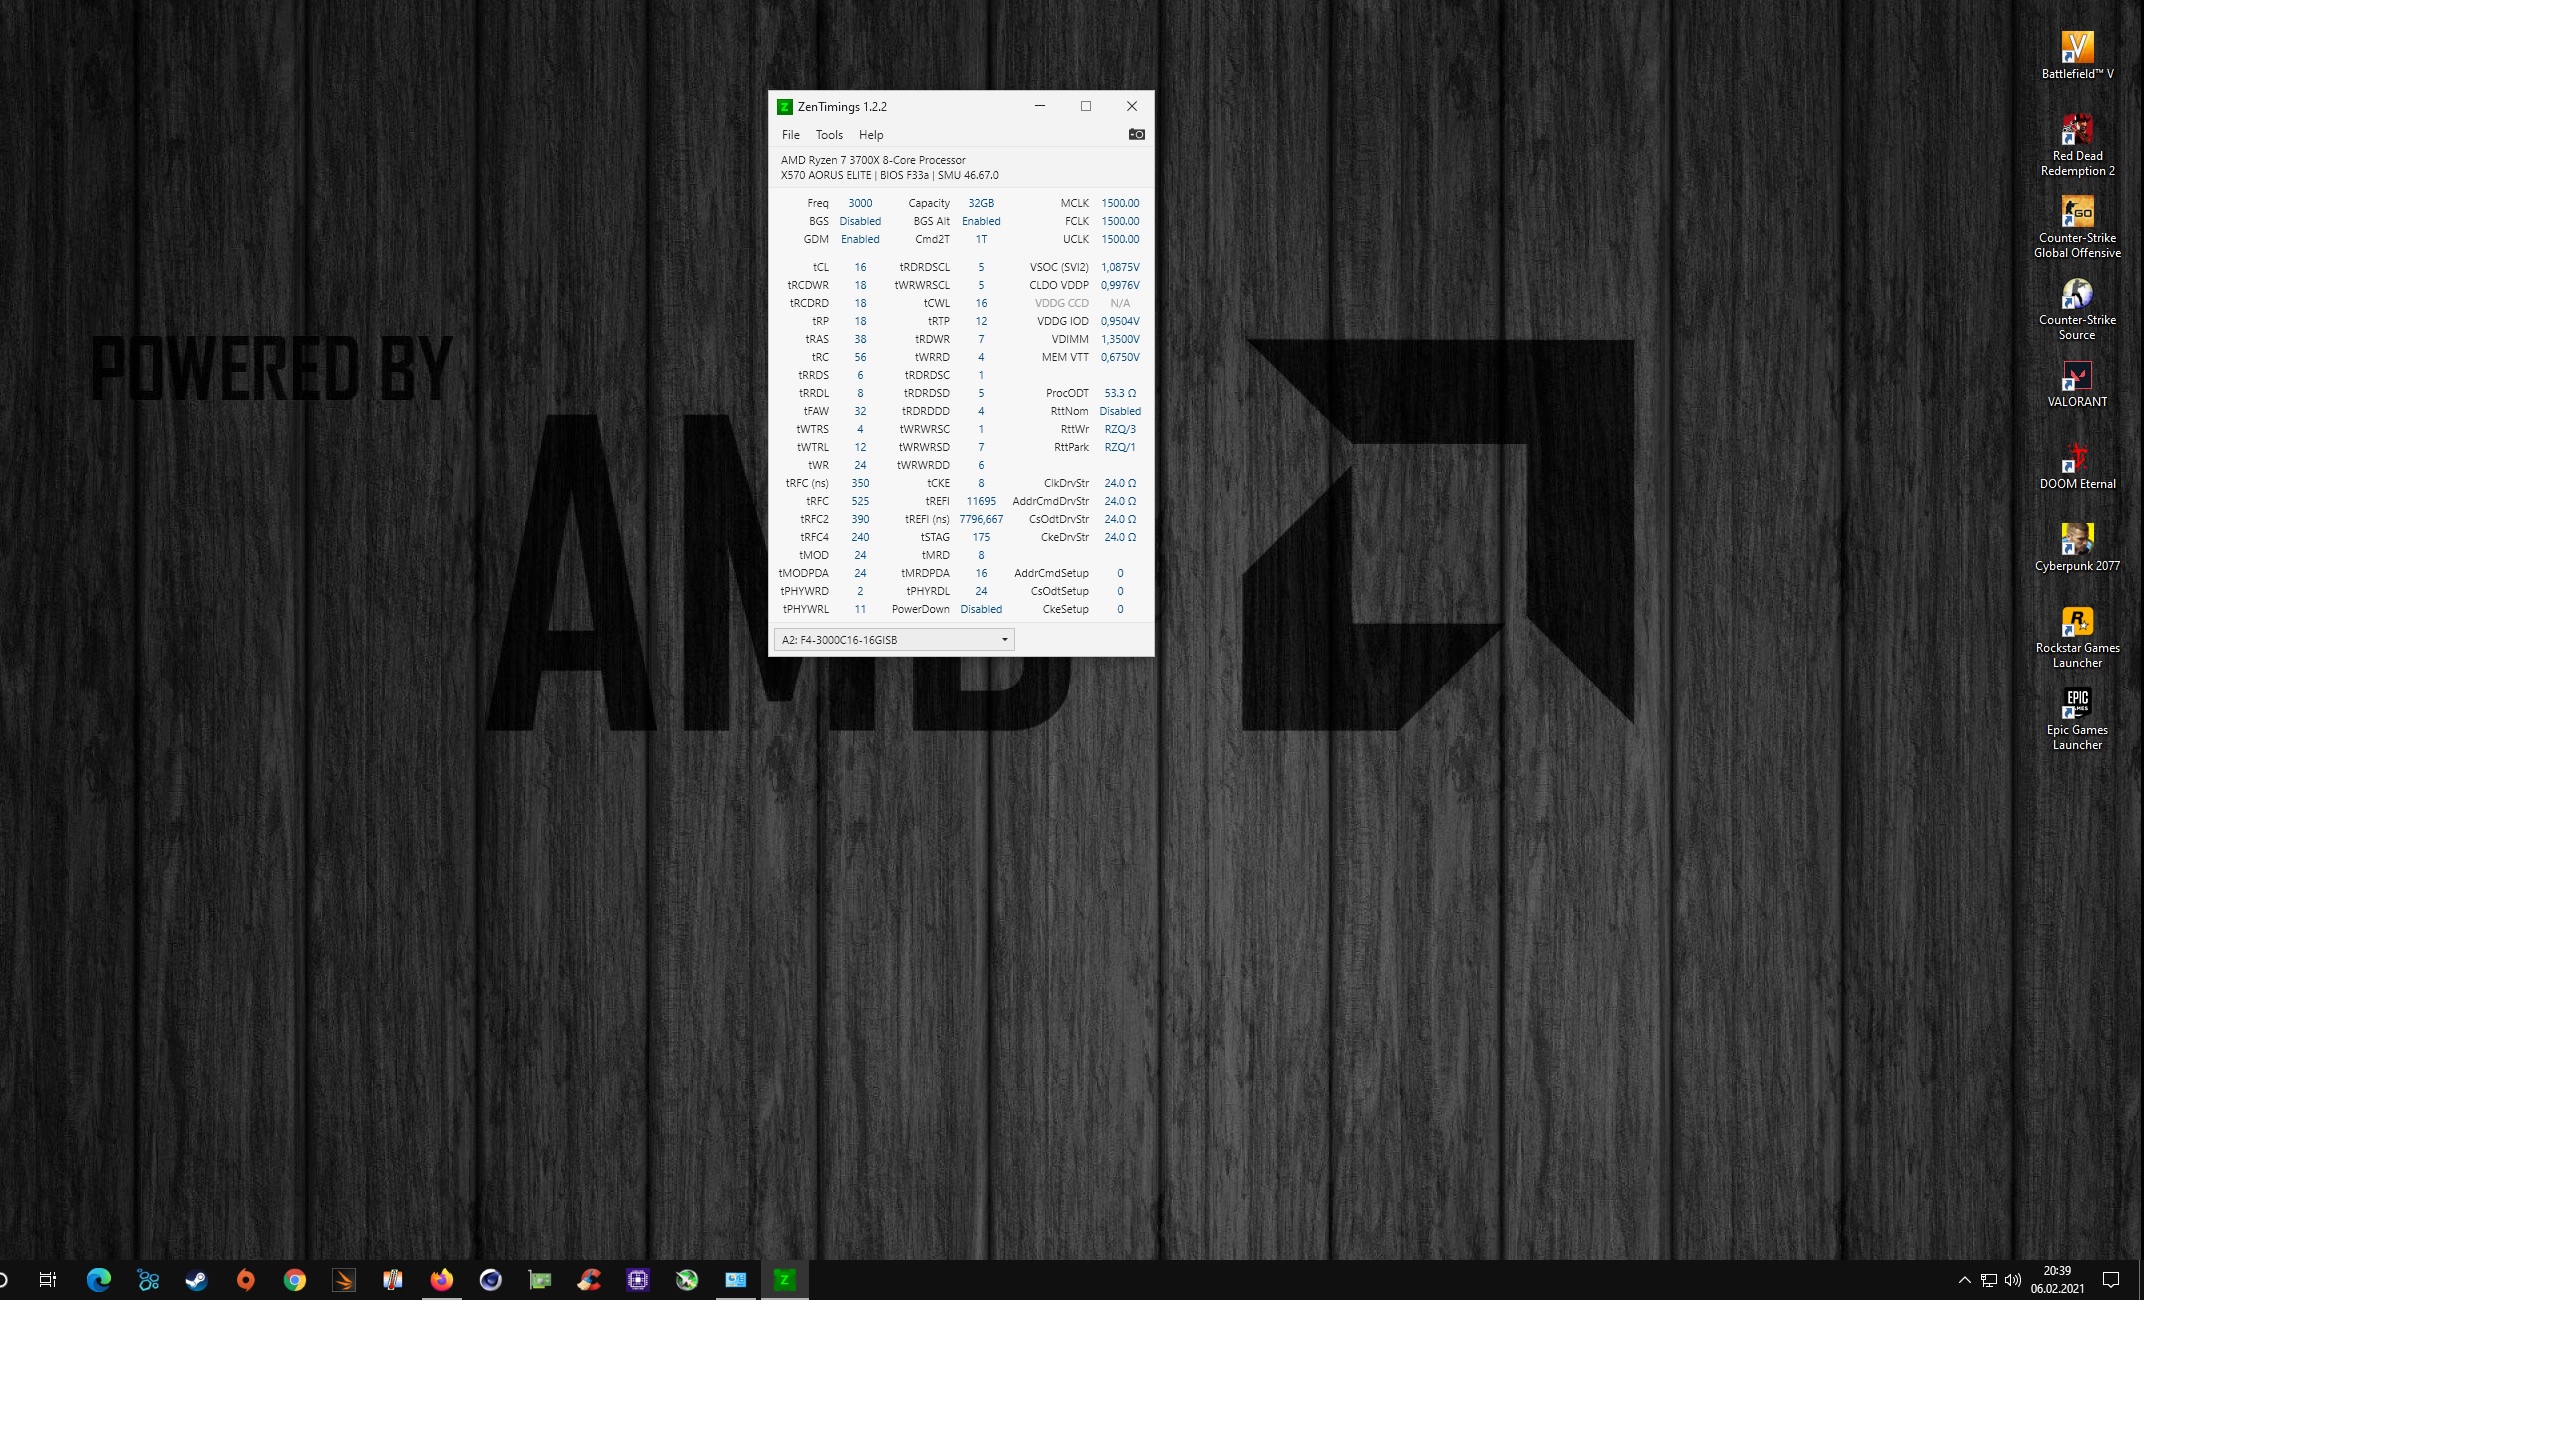
Task: Open the volume control in the system tray
Action: pos(2013,1280)
